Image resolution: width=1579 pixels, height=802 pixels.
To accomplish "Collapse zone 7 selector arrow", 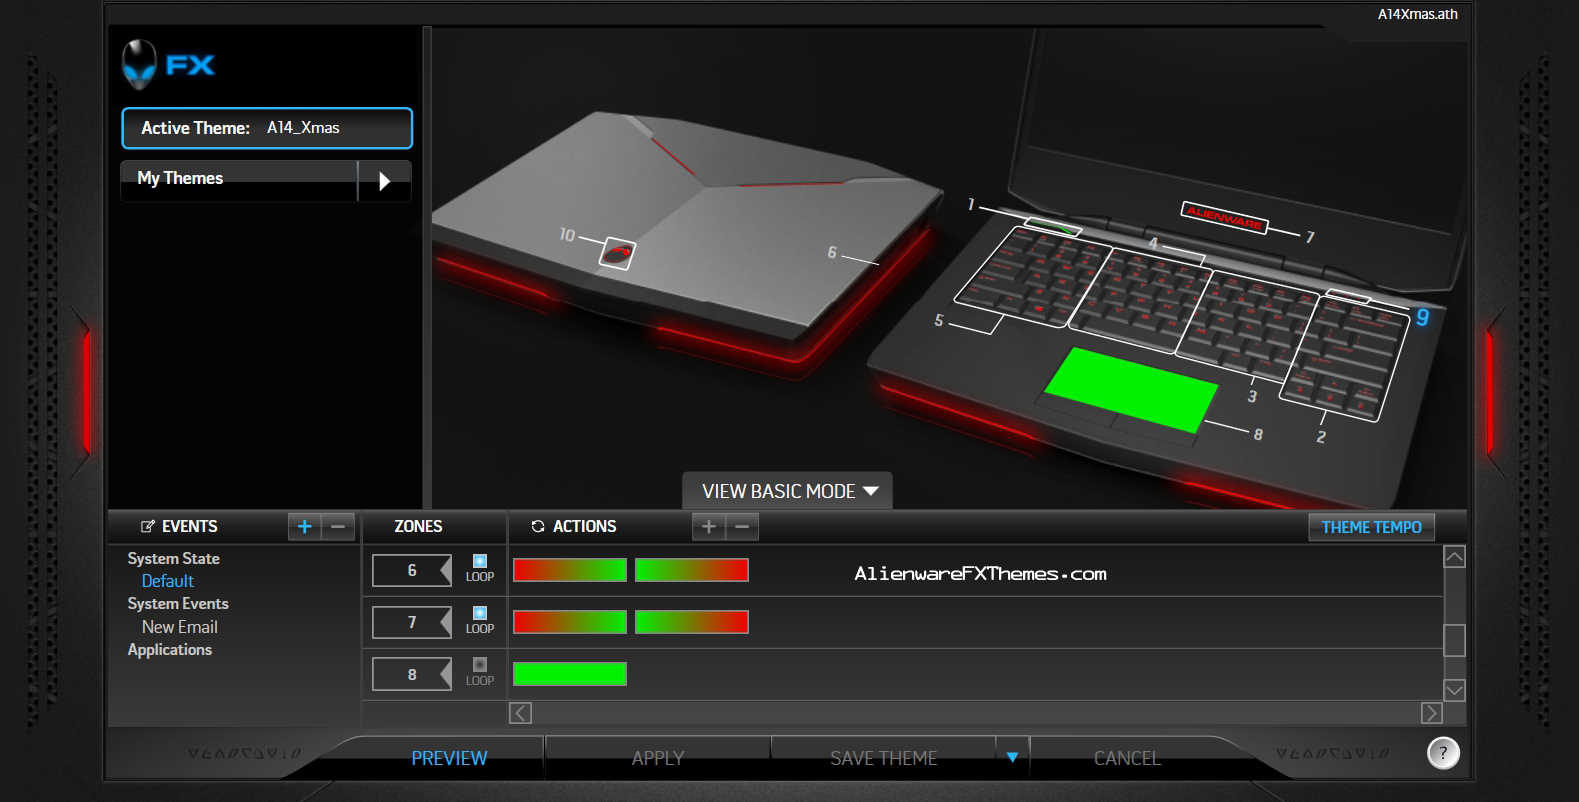I will pyautogui.click(x=445, y=622).
